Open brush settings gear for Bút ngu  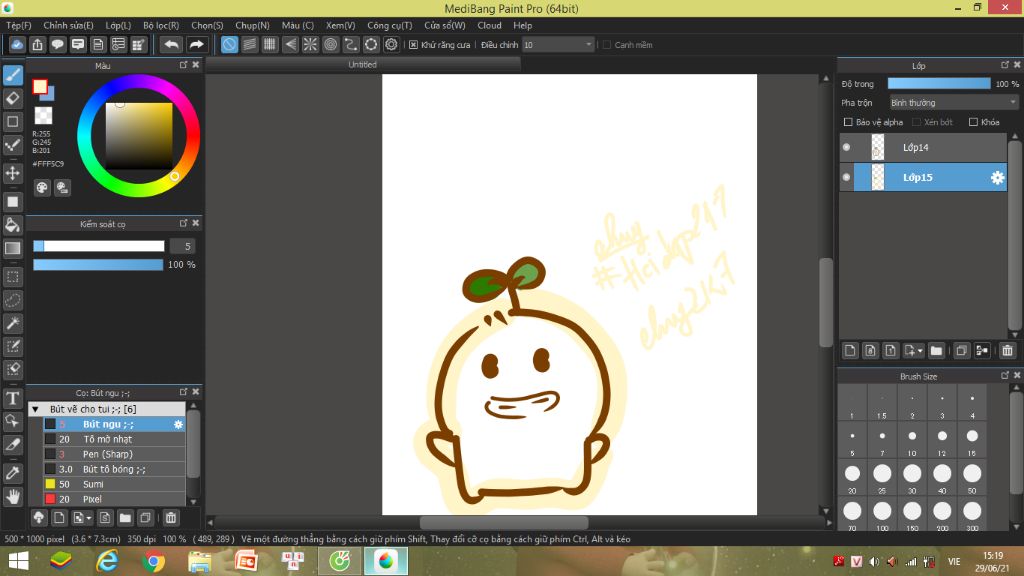(x=178, y=424)
